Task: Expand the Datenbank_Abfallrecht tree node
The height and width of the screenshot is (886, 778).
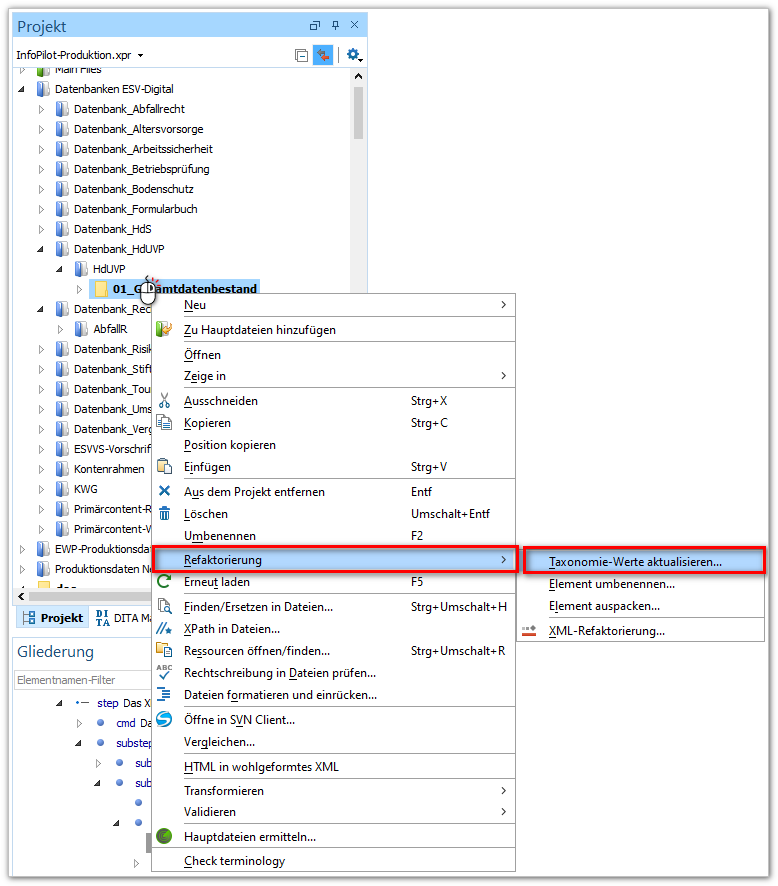Action: tap(41, 109)
